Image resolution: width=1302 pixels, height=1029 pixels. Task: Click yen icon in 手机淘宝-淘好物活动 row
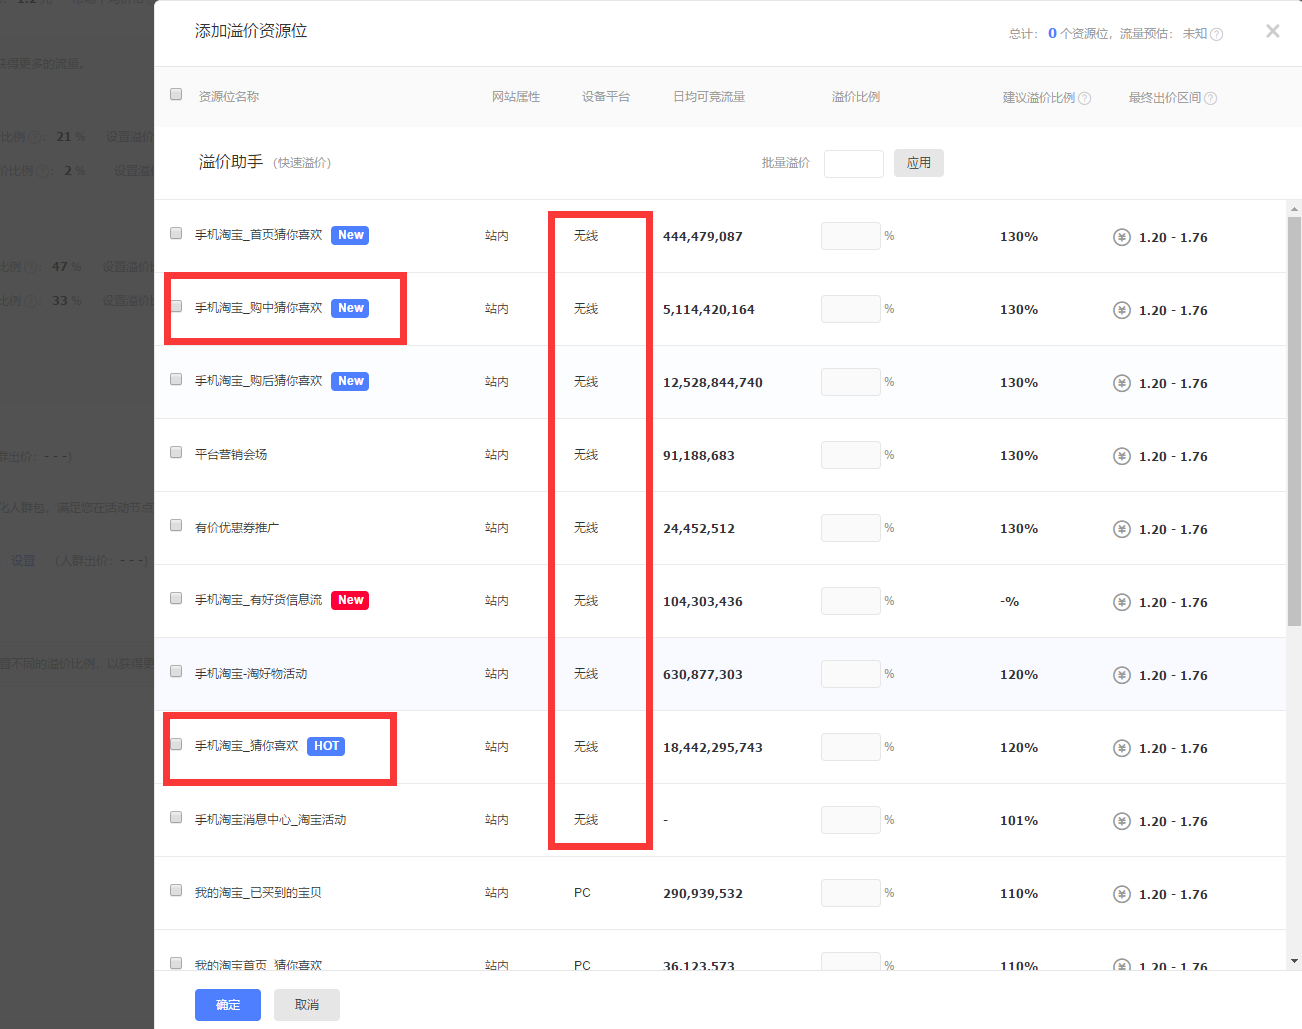tap(1122, 675)
